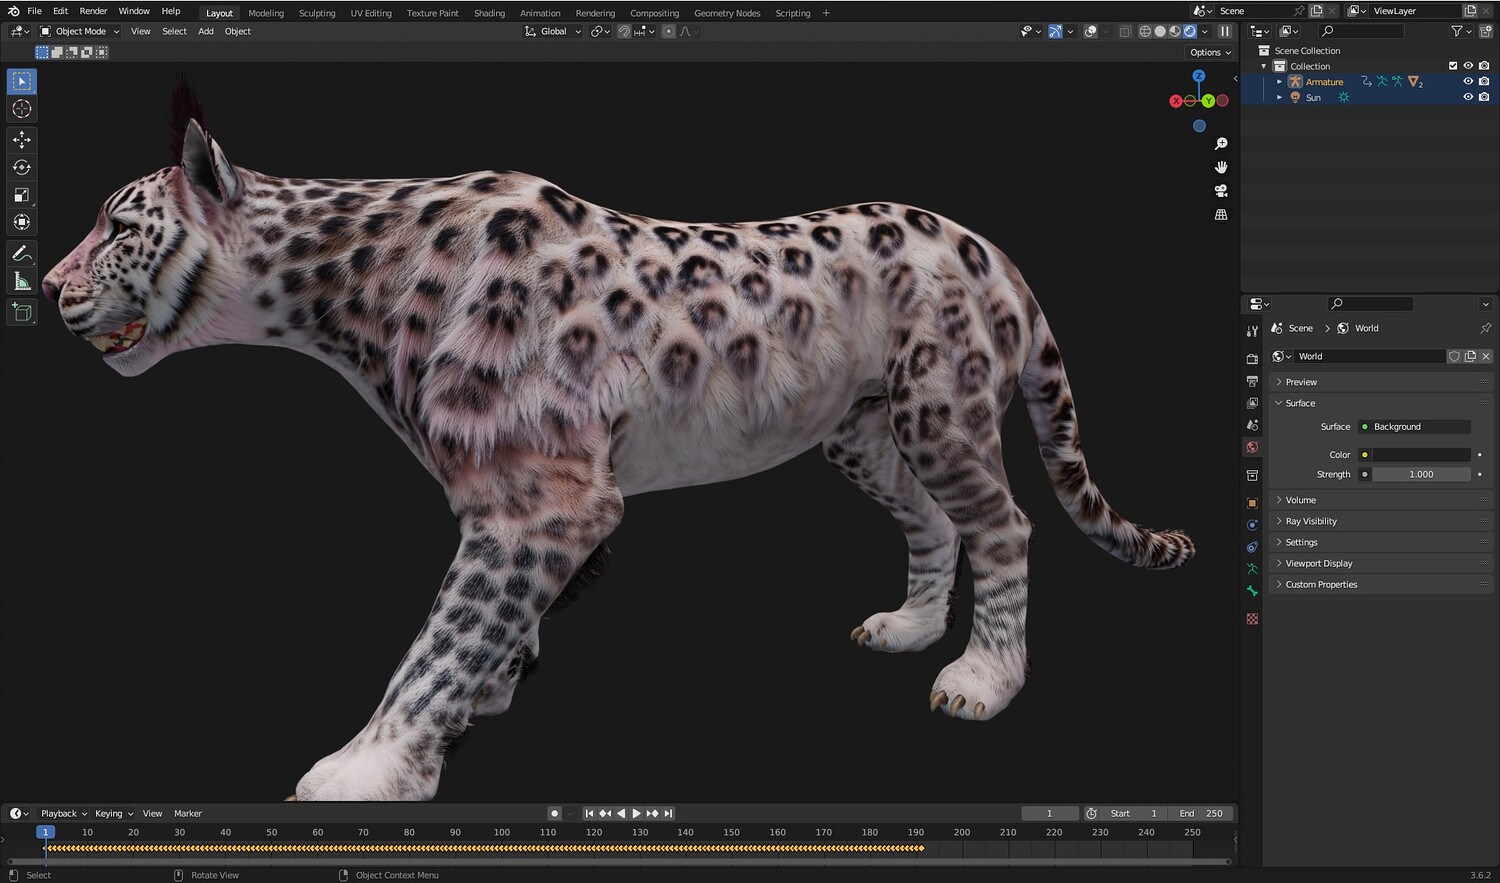The image size is (1500, 883).
Task: Expand Ray Visibility section
Action: click(x=1310, y=521)
